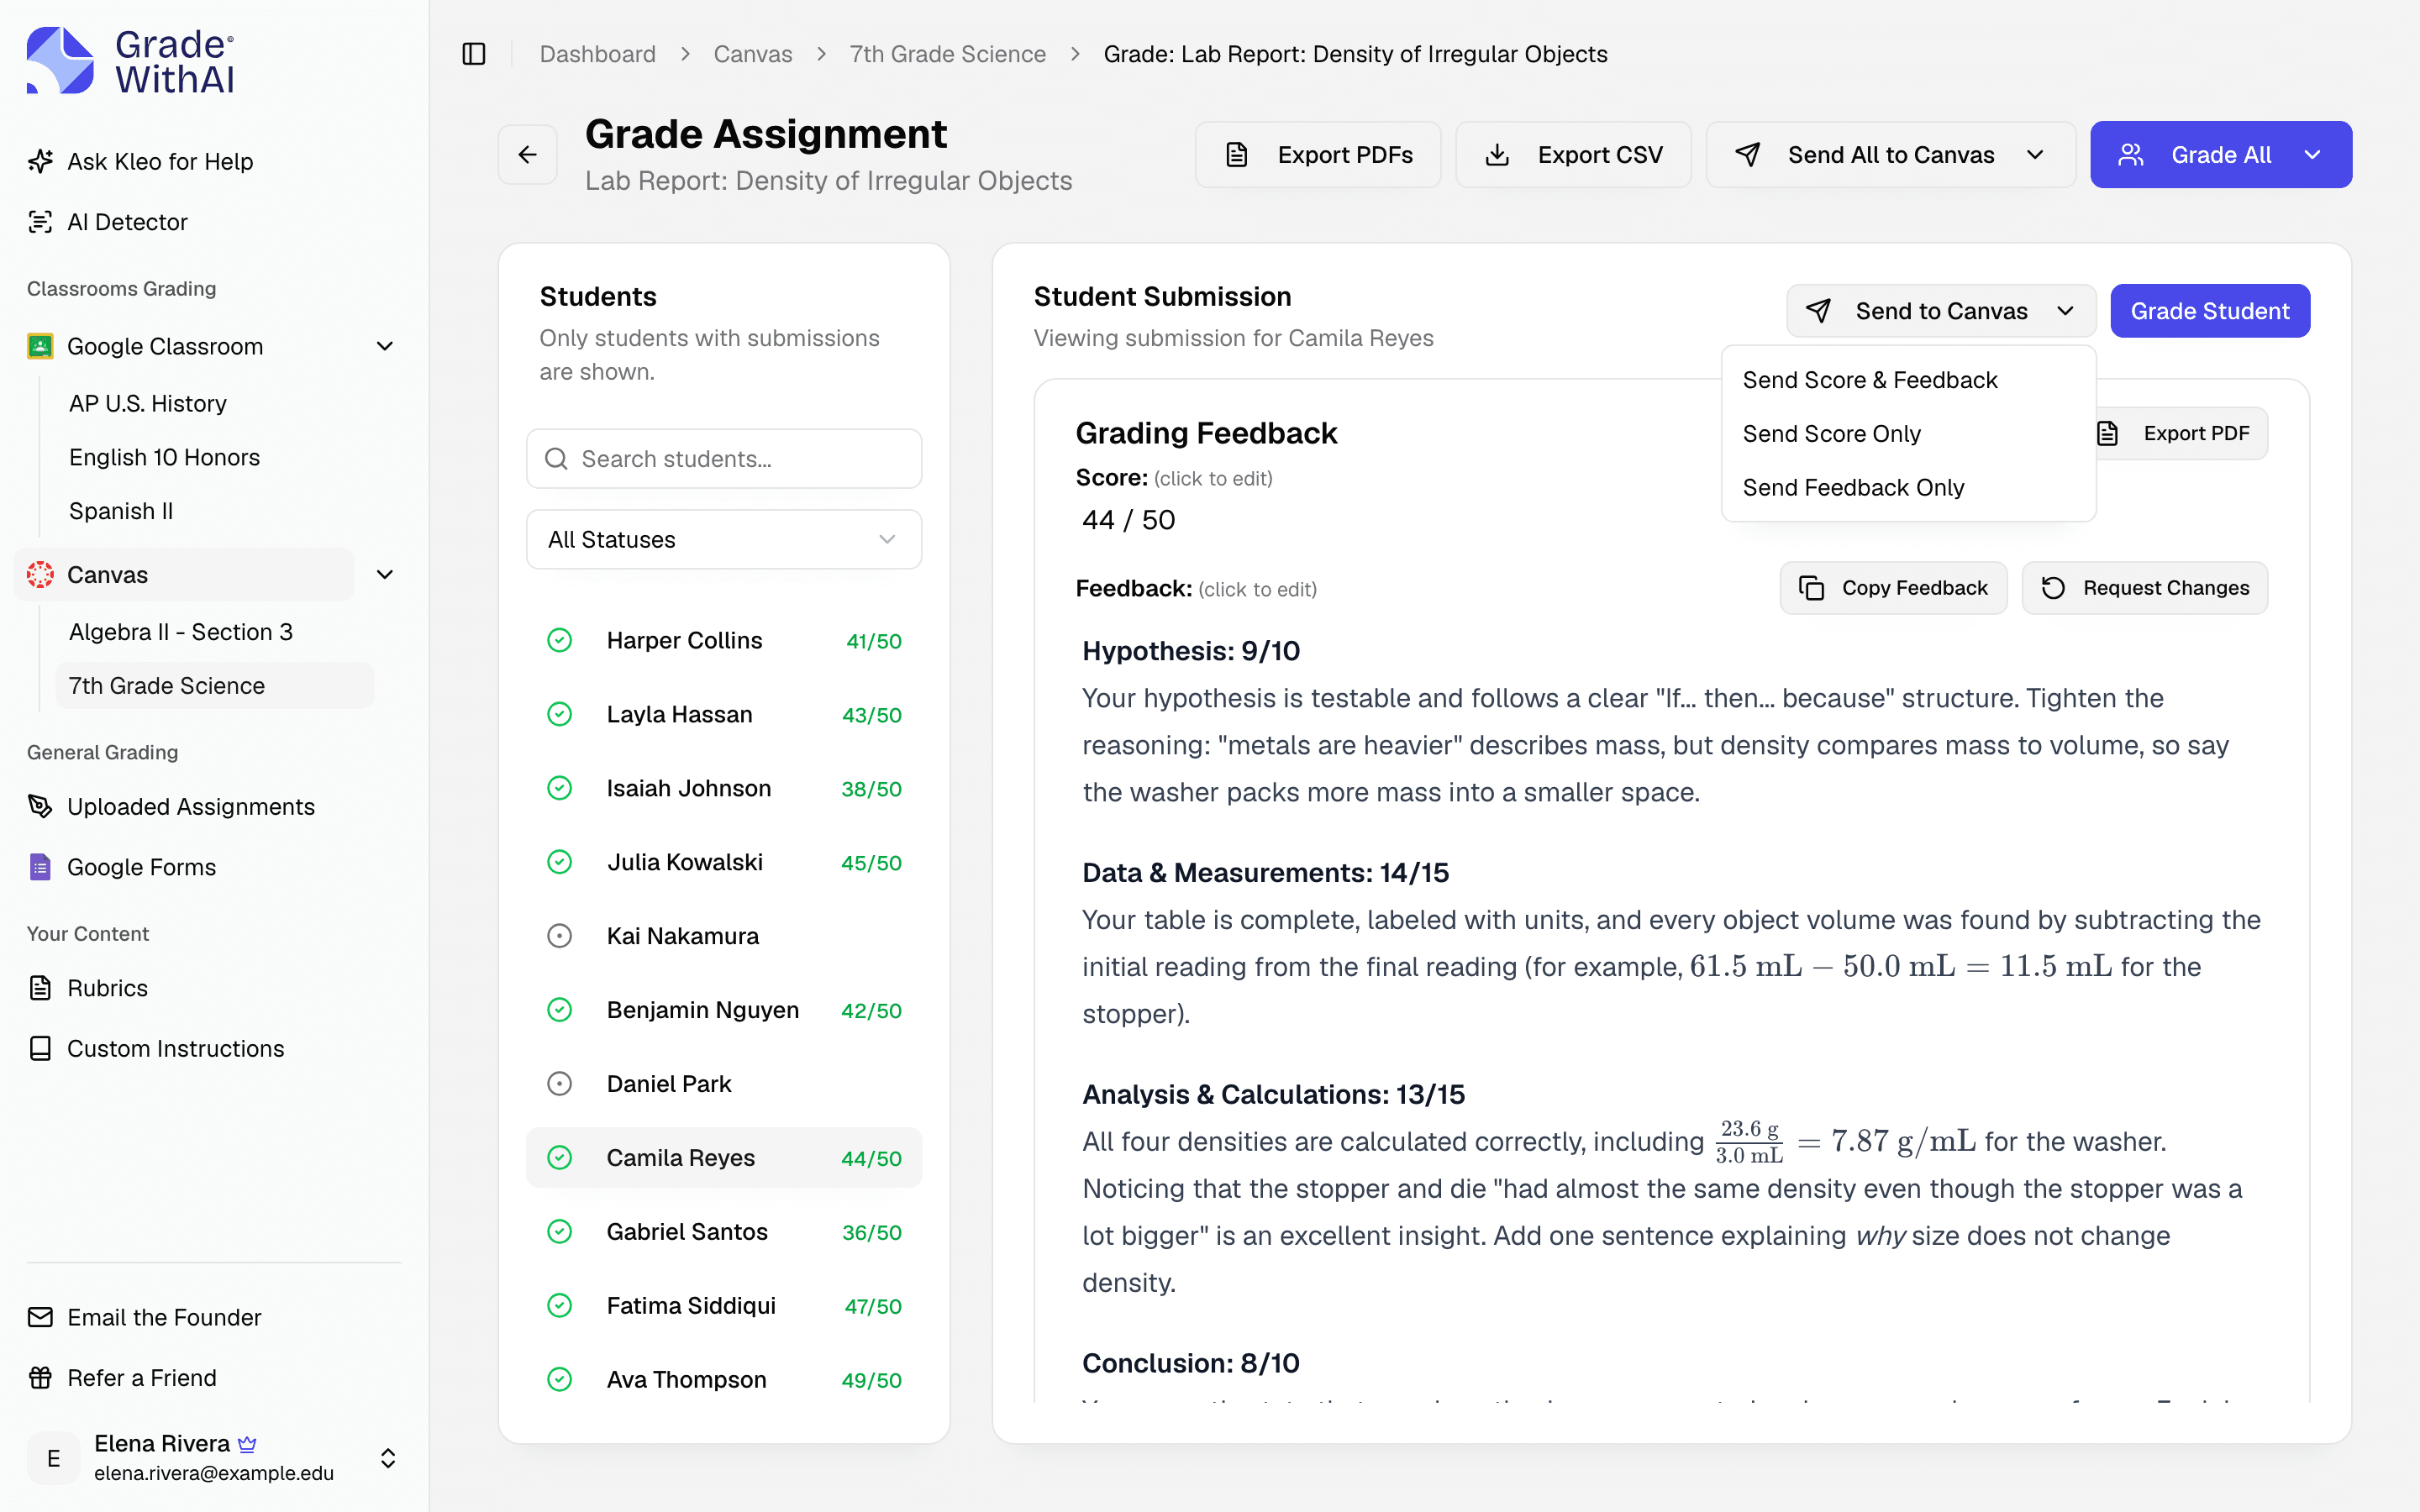Click Julia Kowalski graded check icon
The width and height of the screenshot is (2420, 1512).
point(560,862)
